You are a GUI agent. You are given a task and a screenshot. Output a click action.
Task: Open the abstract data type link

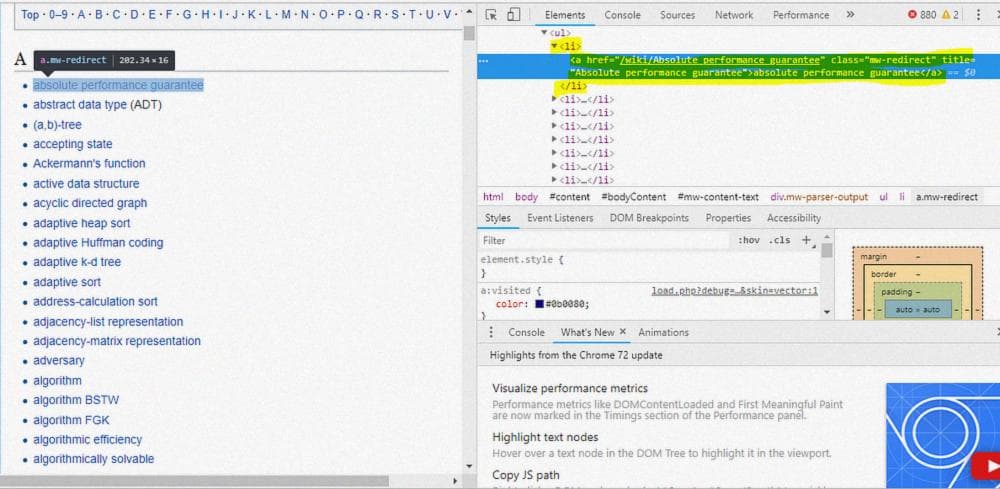pos(80,105)
